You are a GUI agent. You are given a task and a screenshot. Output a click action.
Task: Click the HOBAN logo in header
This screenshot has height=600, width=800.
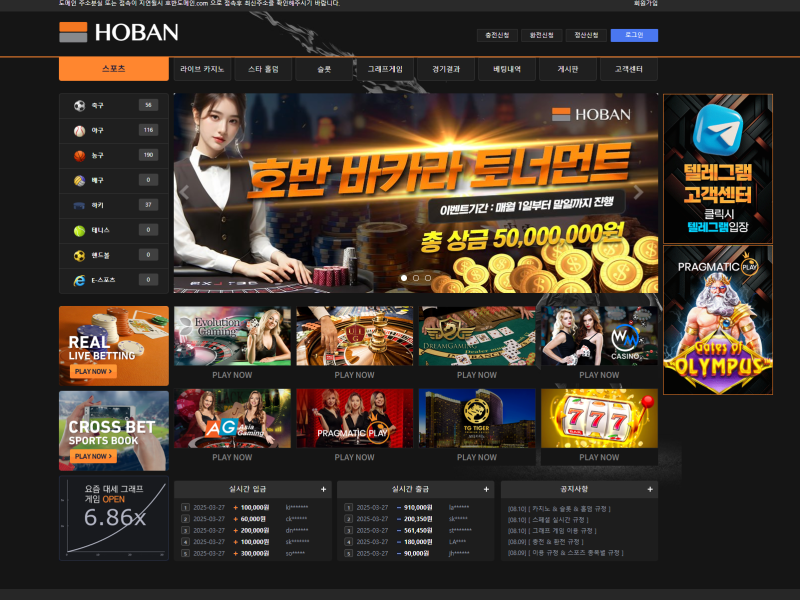118,32
